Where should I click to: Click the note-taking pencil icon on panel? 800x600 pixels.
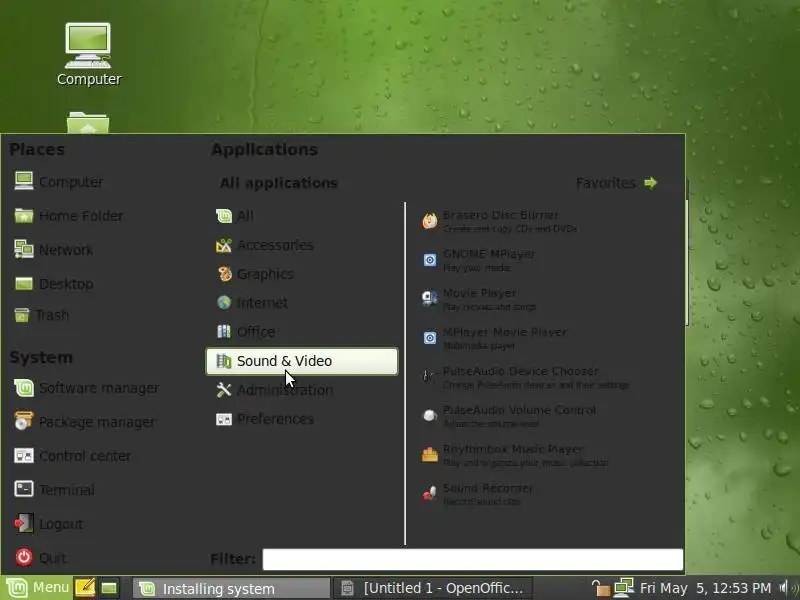point(85,588)
